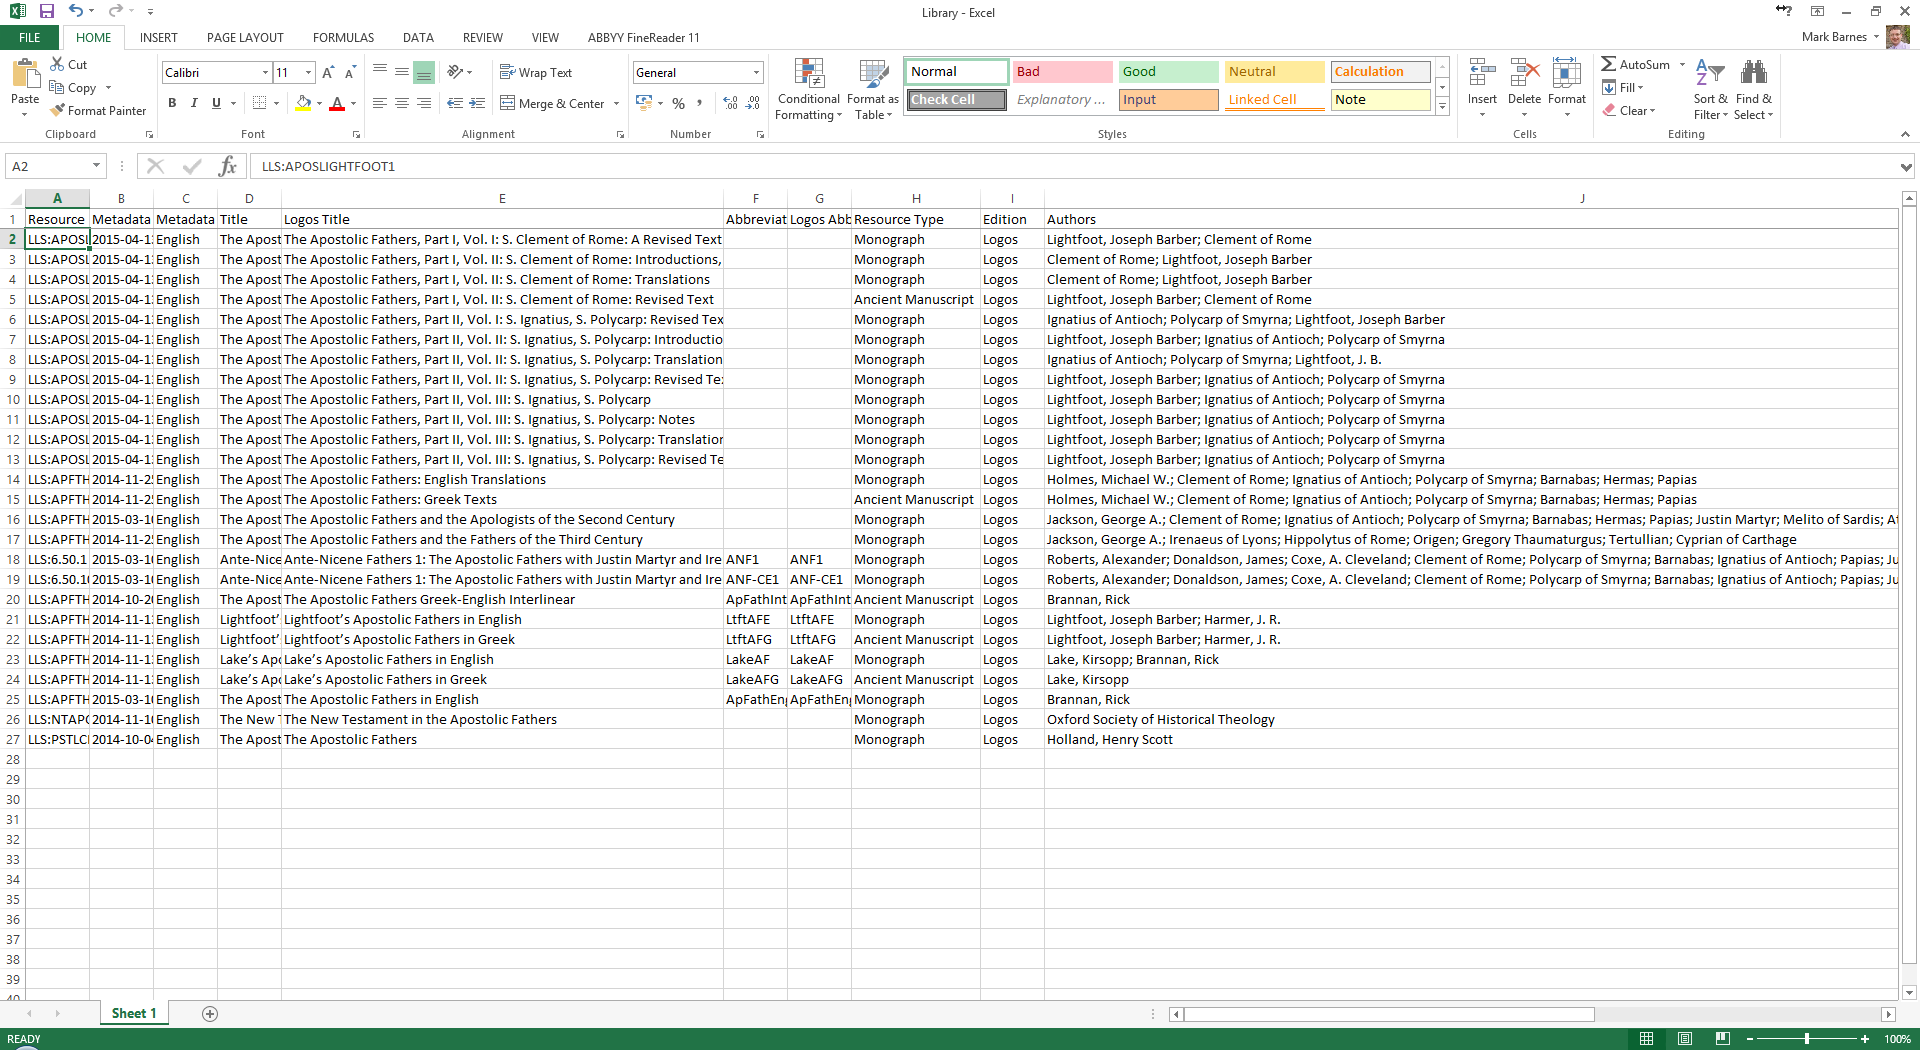This screenshot has height=1050, width=1920.
Task: Toggle Align Left alignment
Action: (x=380, y=103)
